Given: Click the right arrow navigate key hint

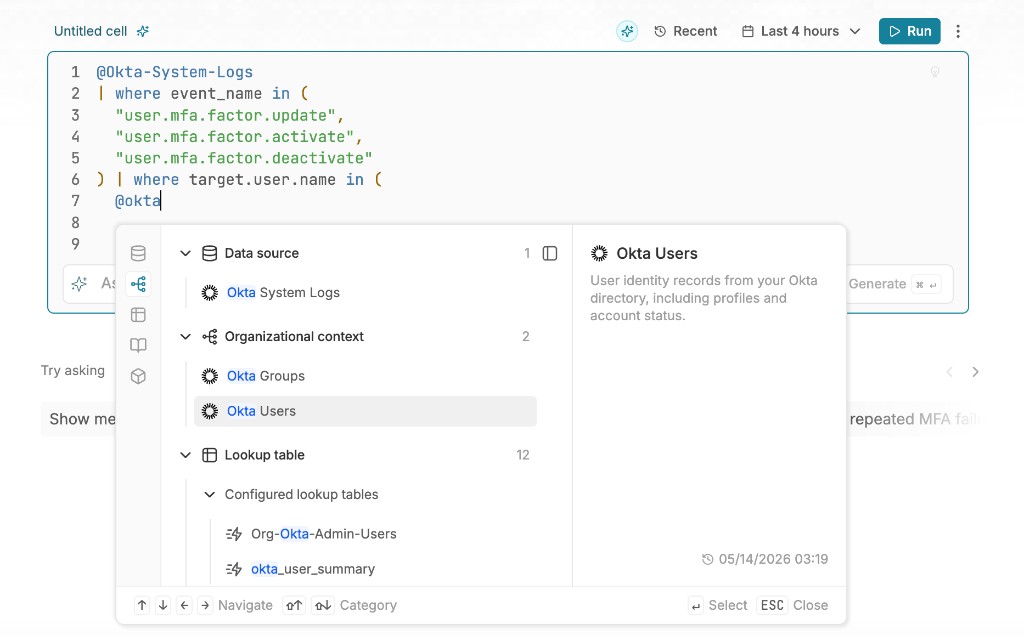Looking at the screenshot, I should pos(205,605).
